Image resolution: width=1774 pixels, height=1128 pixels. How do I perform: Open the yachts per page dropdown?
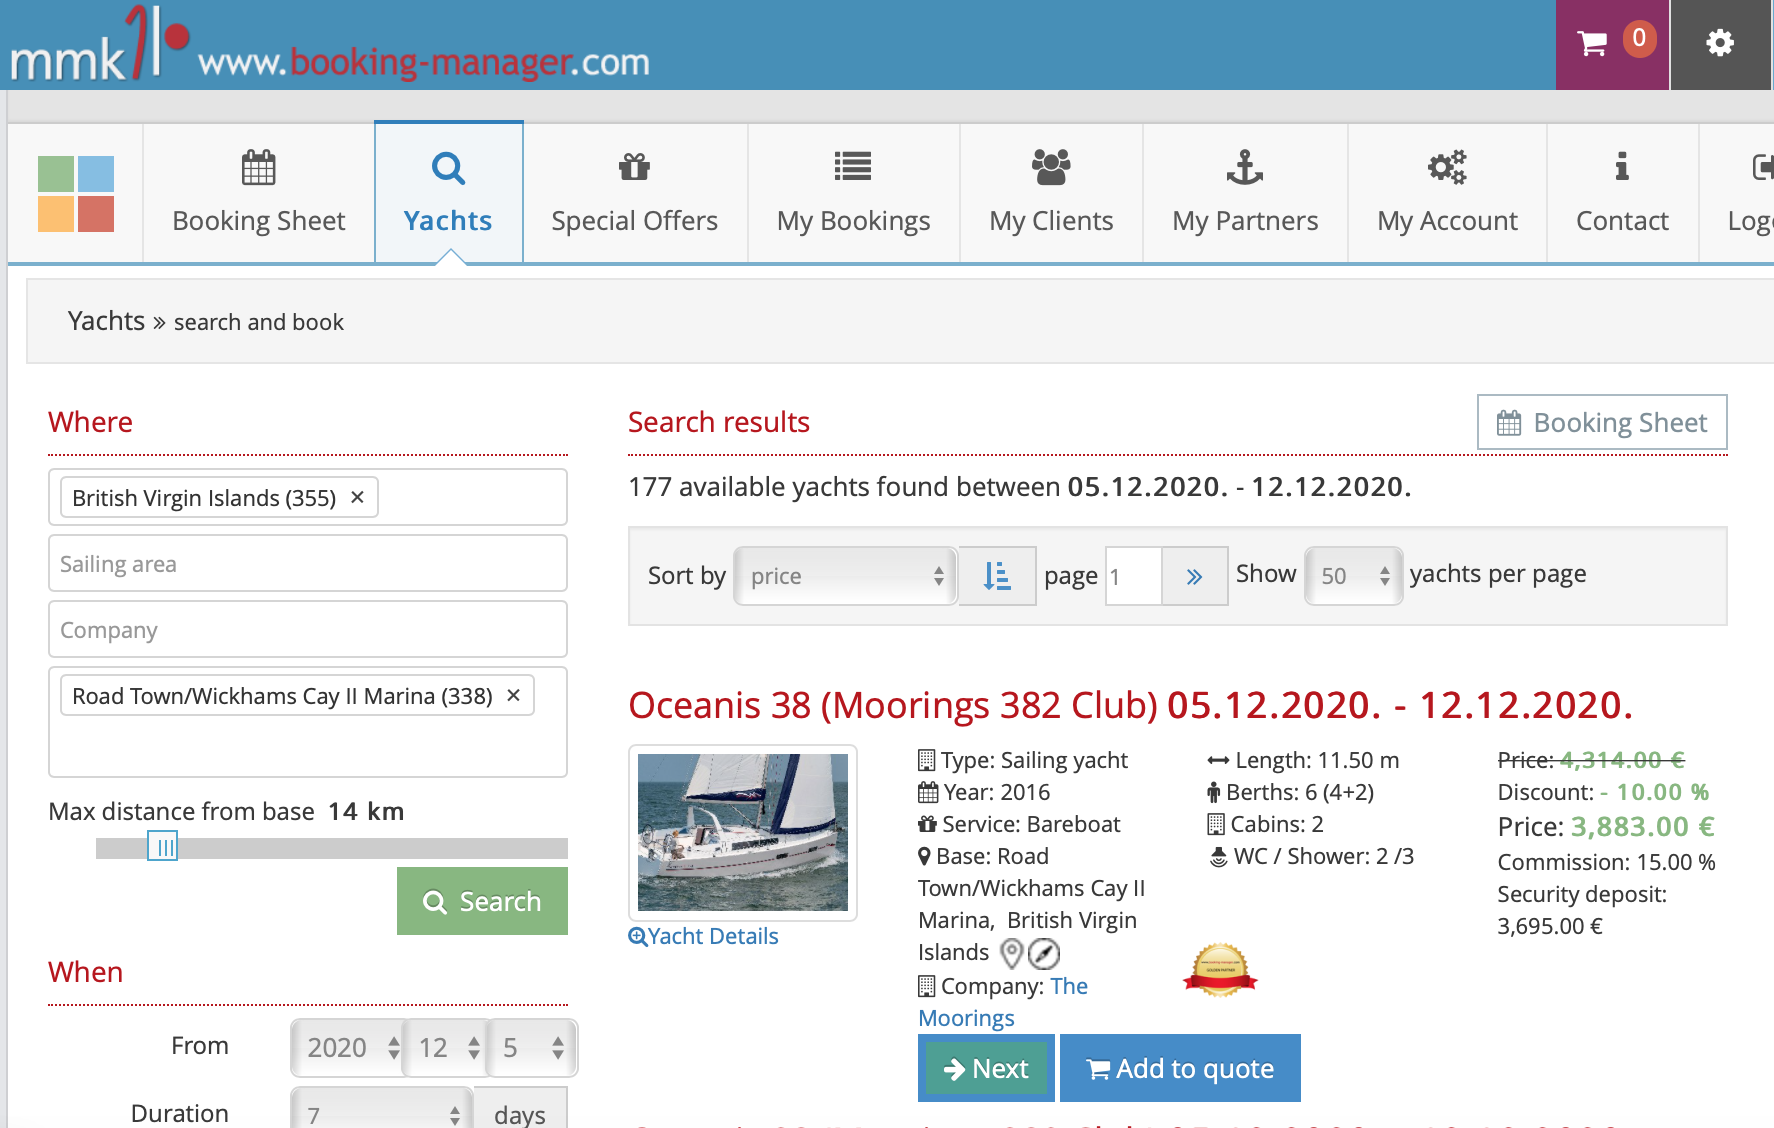coord(1353,576)
